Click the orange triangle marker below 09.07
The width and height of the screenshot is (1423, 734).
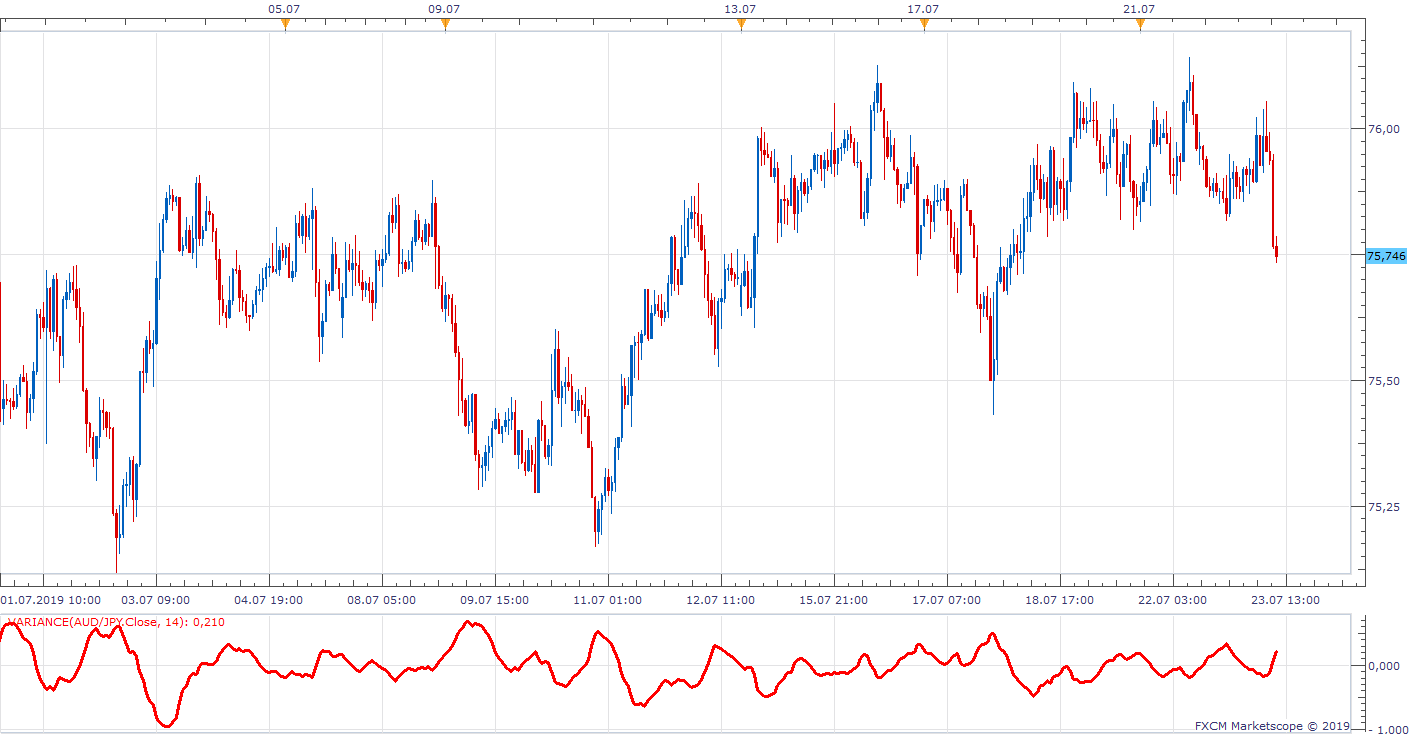click(445, 25)
